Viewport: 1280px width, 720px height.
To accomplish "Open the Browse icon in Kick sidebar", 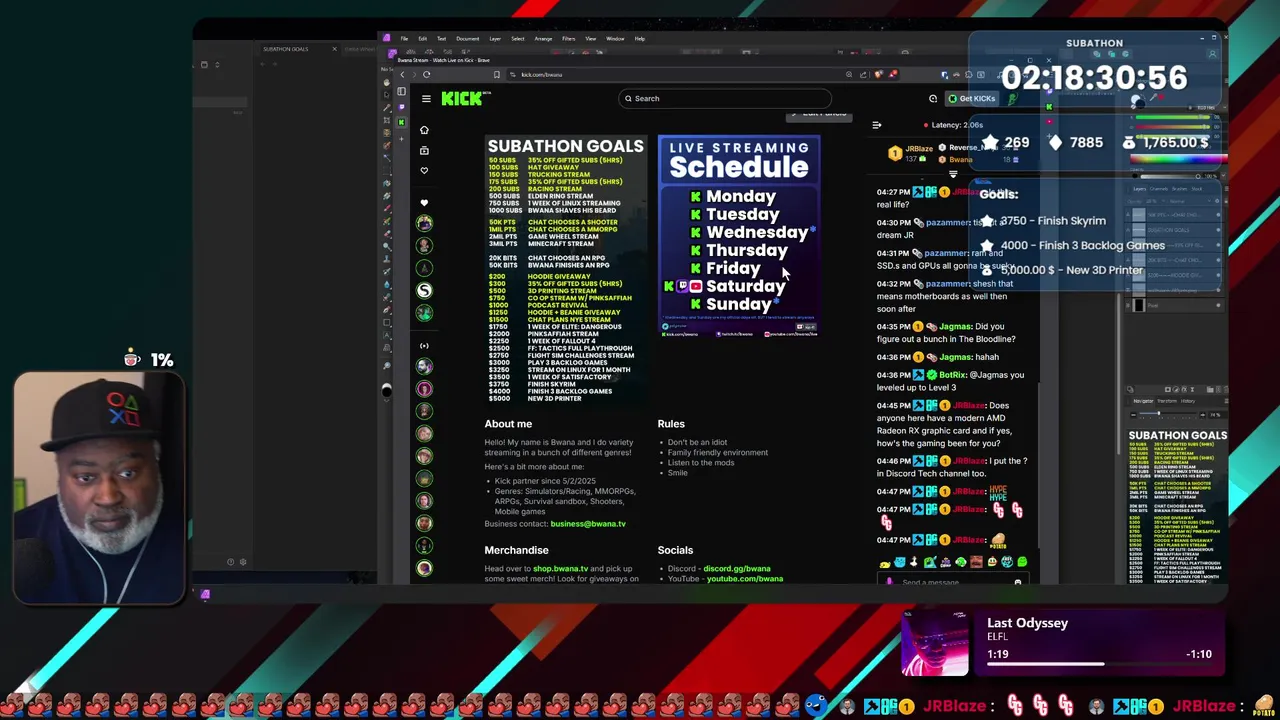I will coord(424,150).
